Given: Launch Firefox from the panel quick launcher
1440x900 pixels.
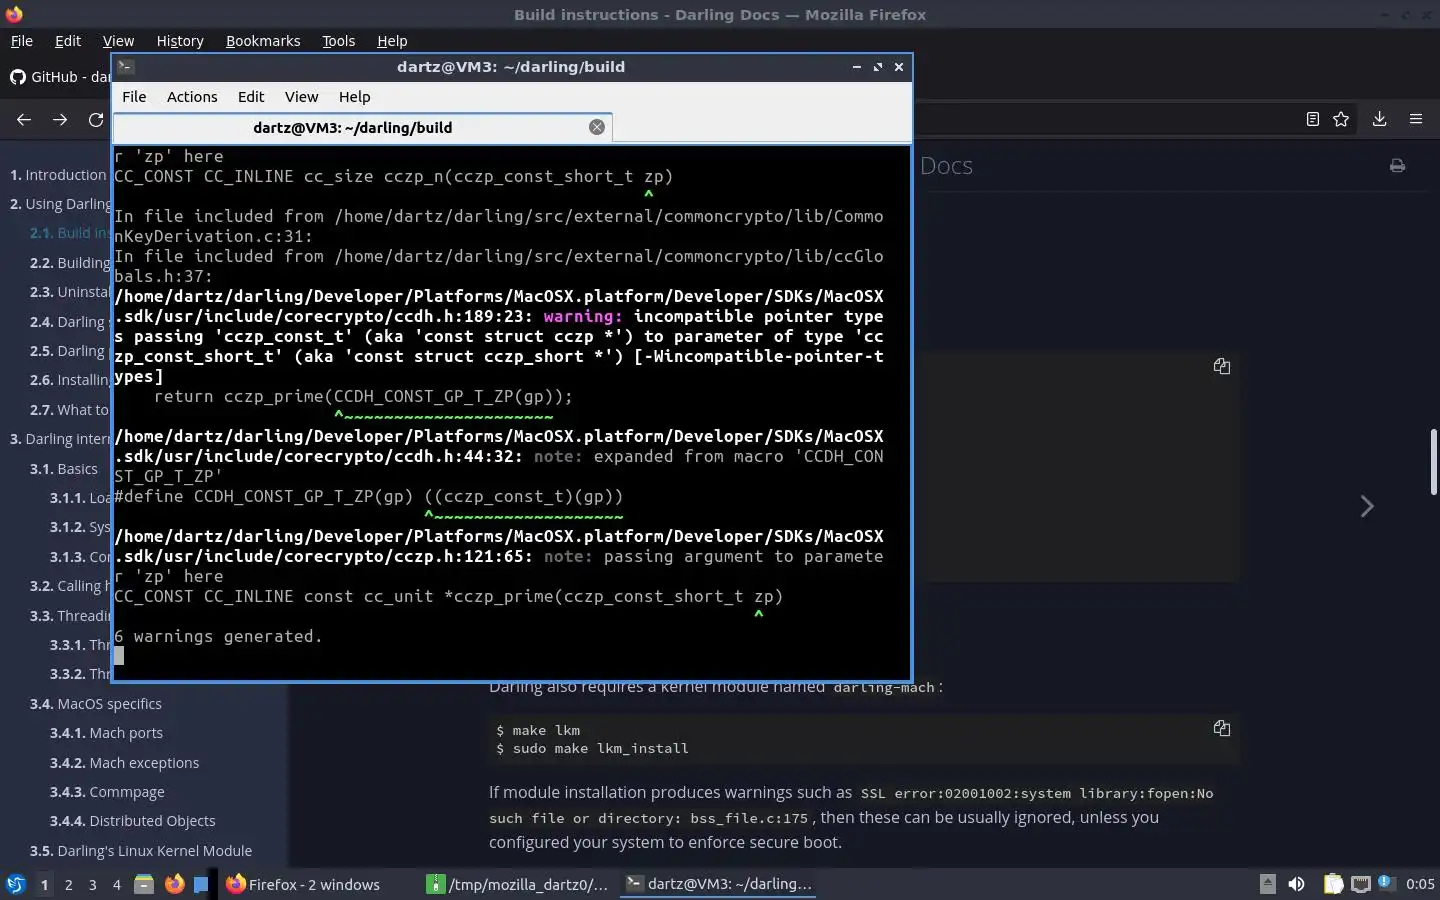Looking at the screenshot, I should 174,884.
